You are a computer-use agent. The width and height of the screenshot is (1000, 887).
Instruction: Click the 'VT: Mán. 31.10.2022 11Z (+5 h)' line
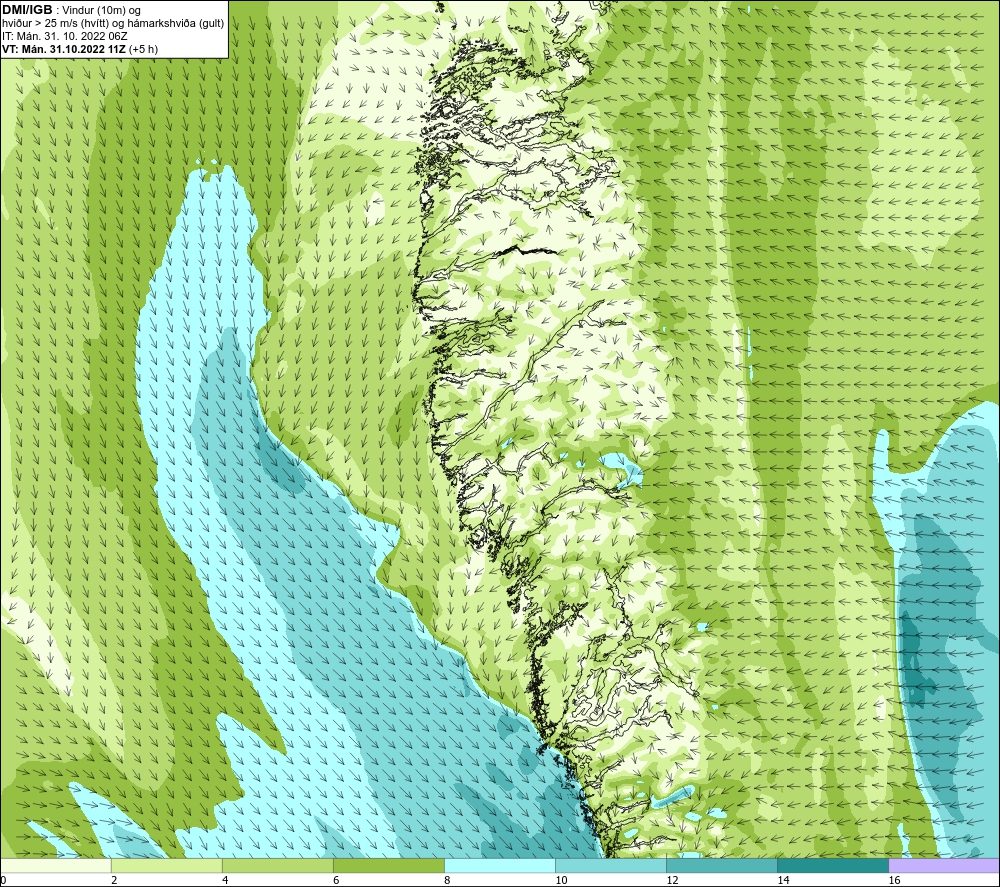click(80, 49)
